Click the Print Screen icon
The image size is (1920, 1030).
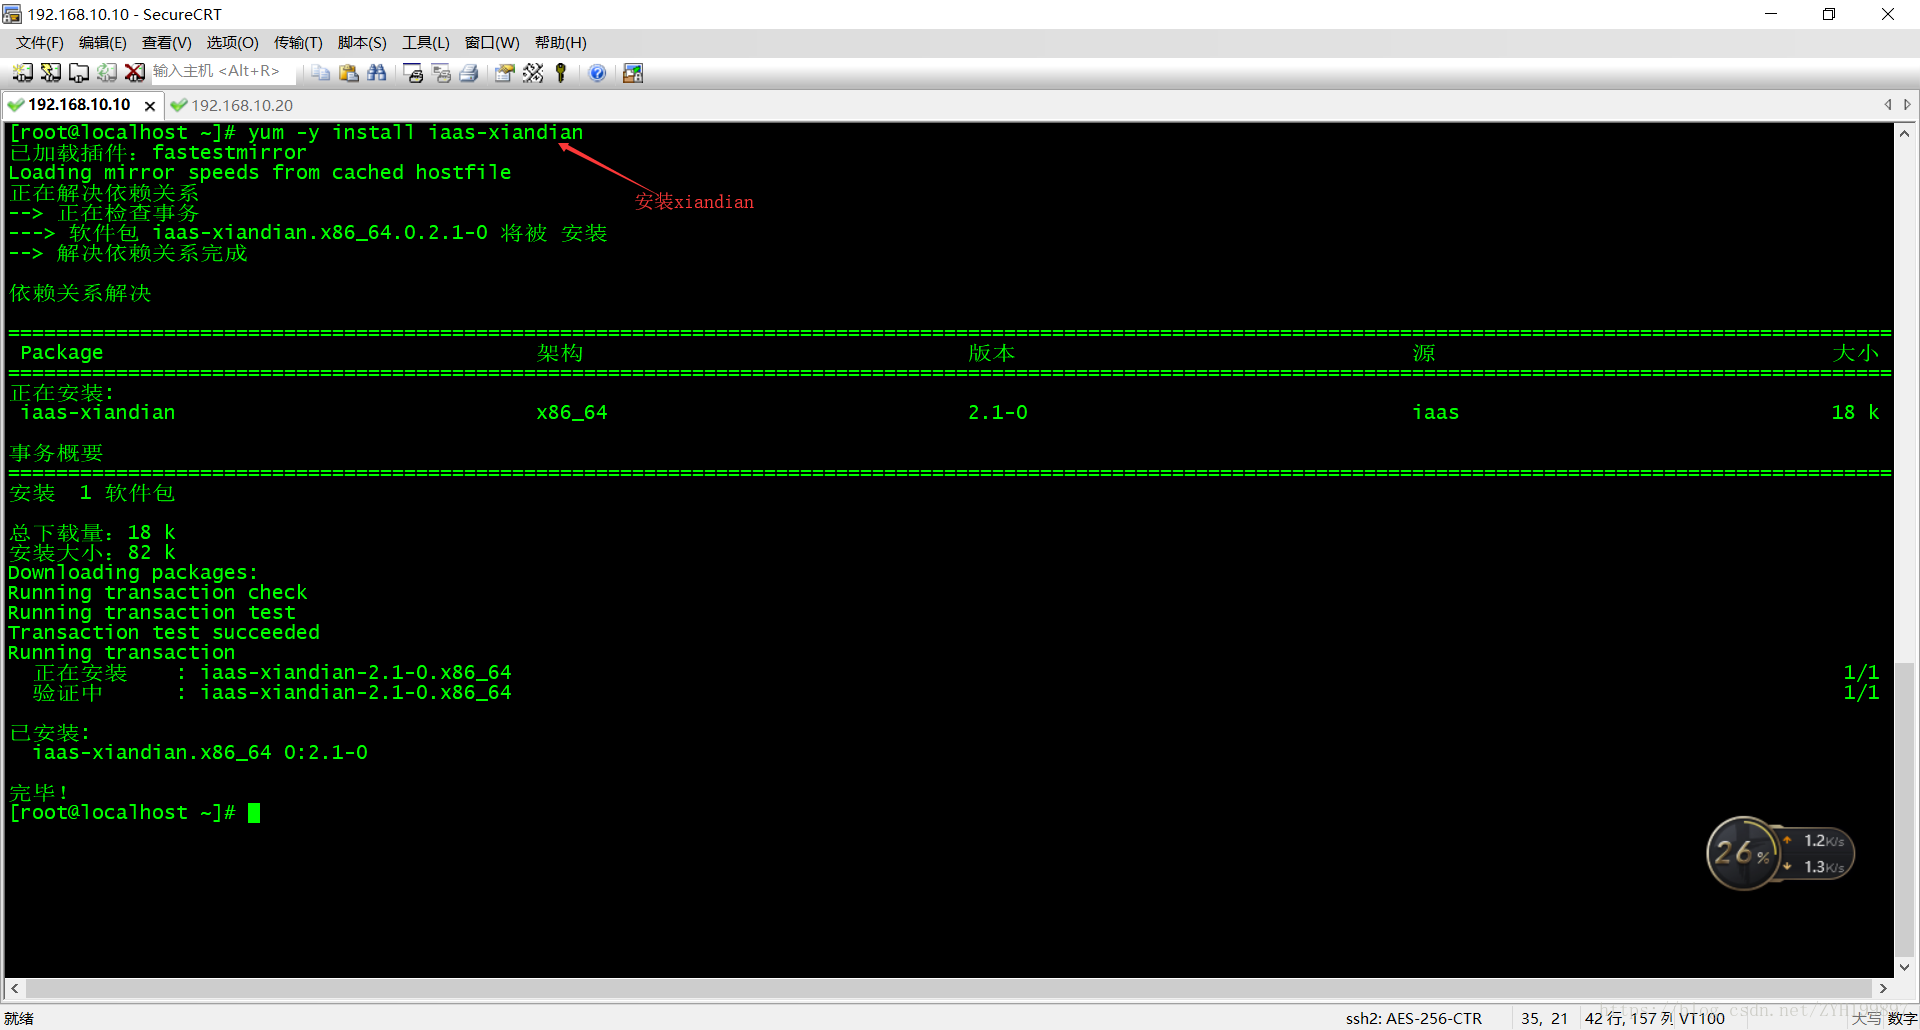[413, 73]
